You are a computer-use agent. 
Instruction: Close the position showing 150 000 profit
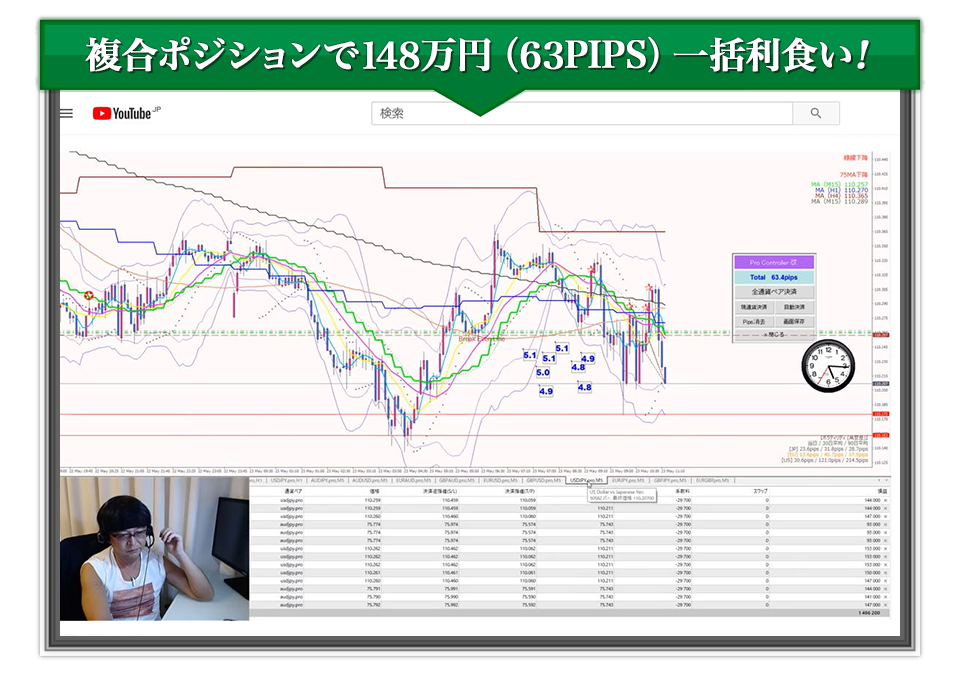click(x=886, y=573)
